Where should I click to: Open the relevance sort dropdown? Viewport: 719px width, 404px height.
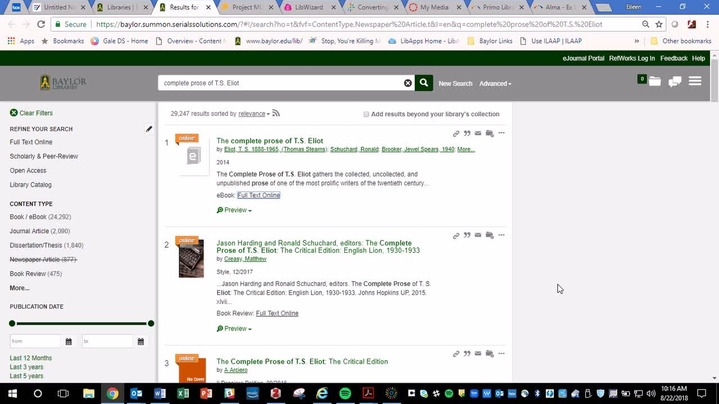[254, 114]
